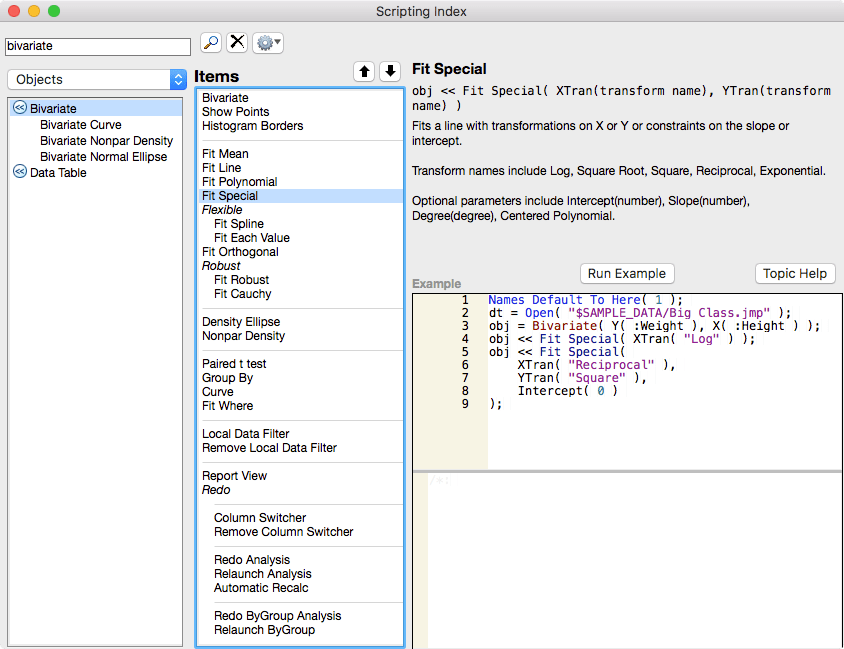Choose Fit Orthogonal from the Items list

[240, 252]
